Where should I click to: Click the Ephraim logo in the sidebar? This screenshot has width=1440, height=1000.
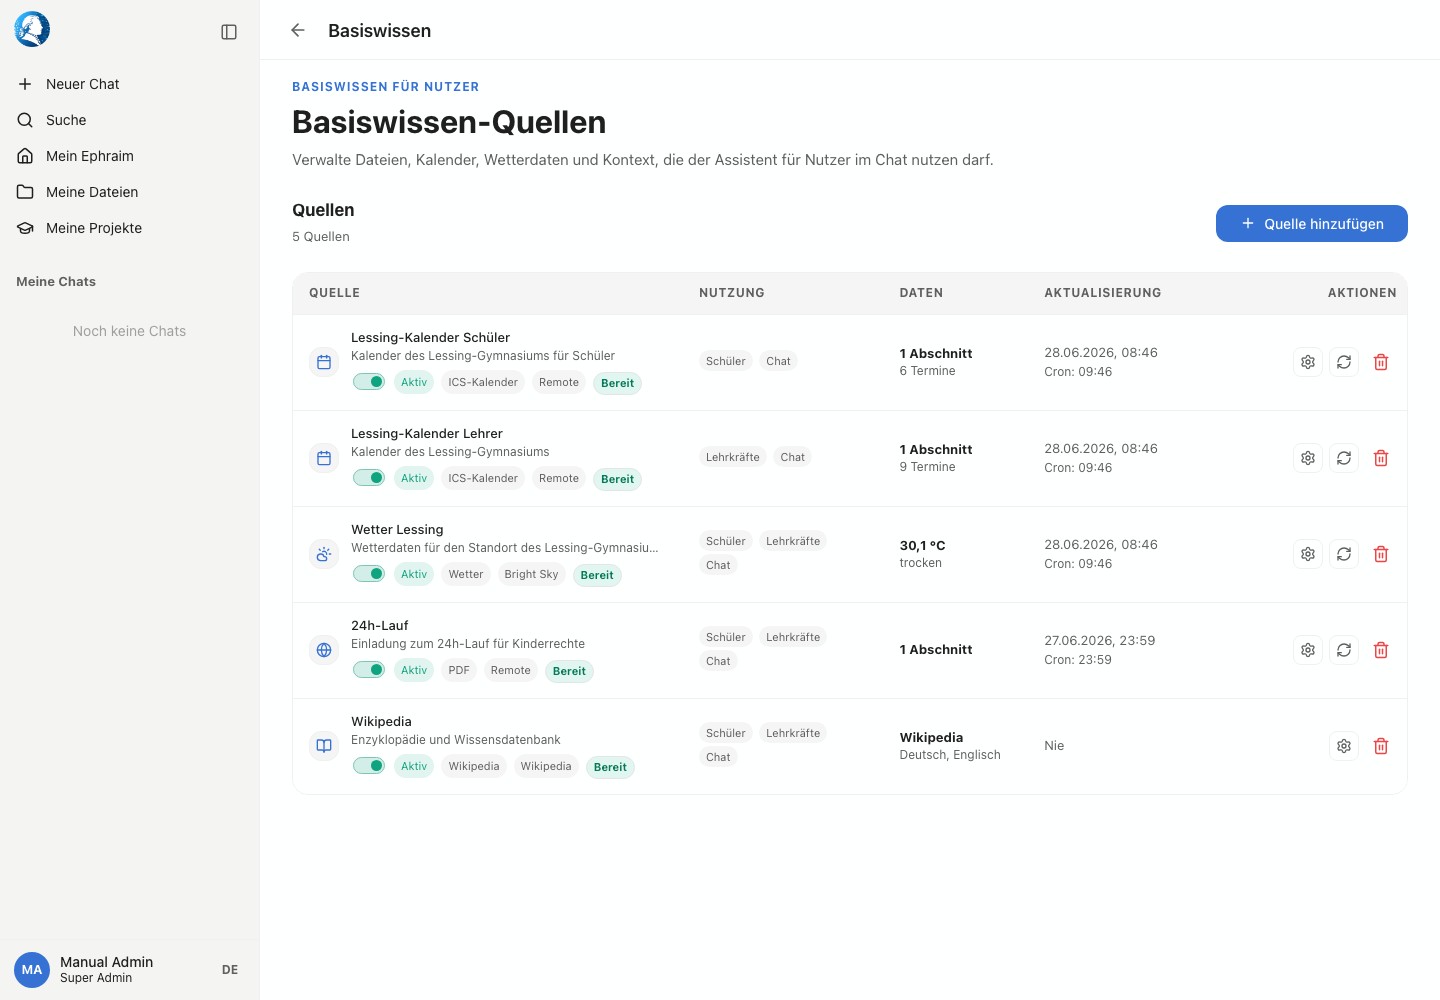click(x=32, y=30)
